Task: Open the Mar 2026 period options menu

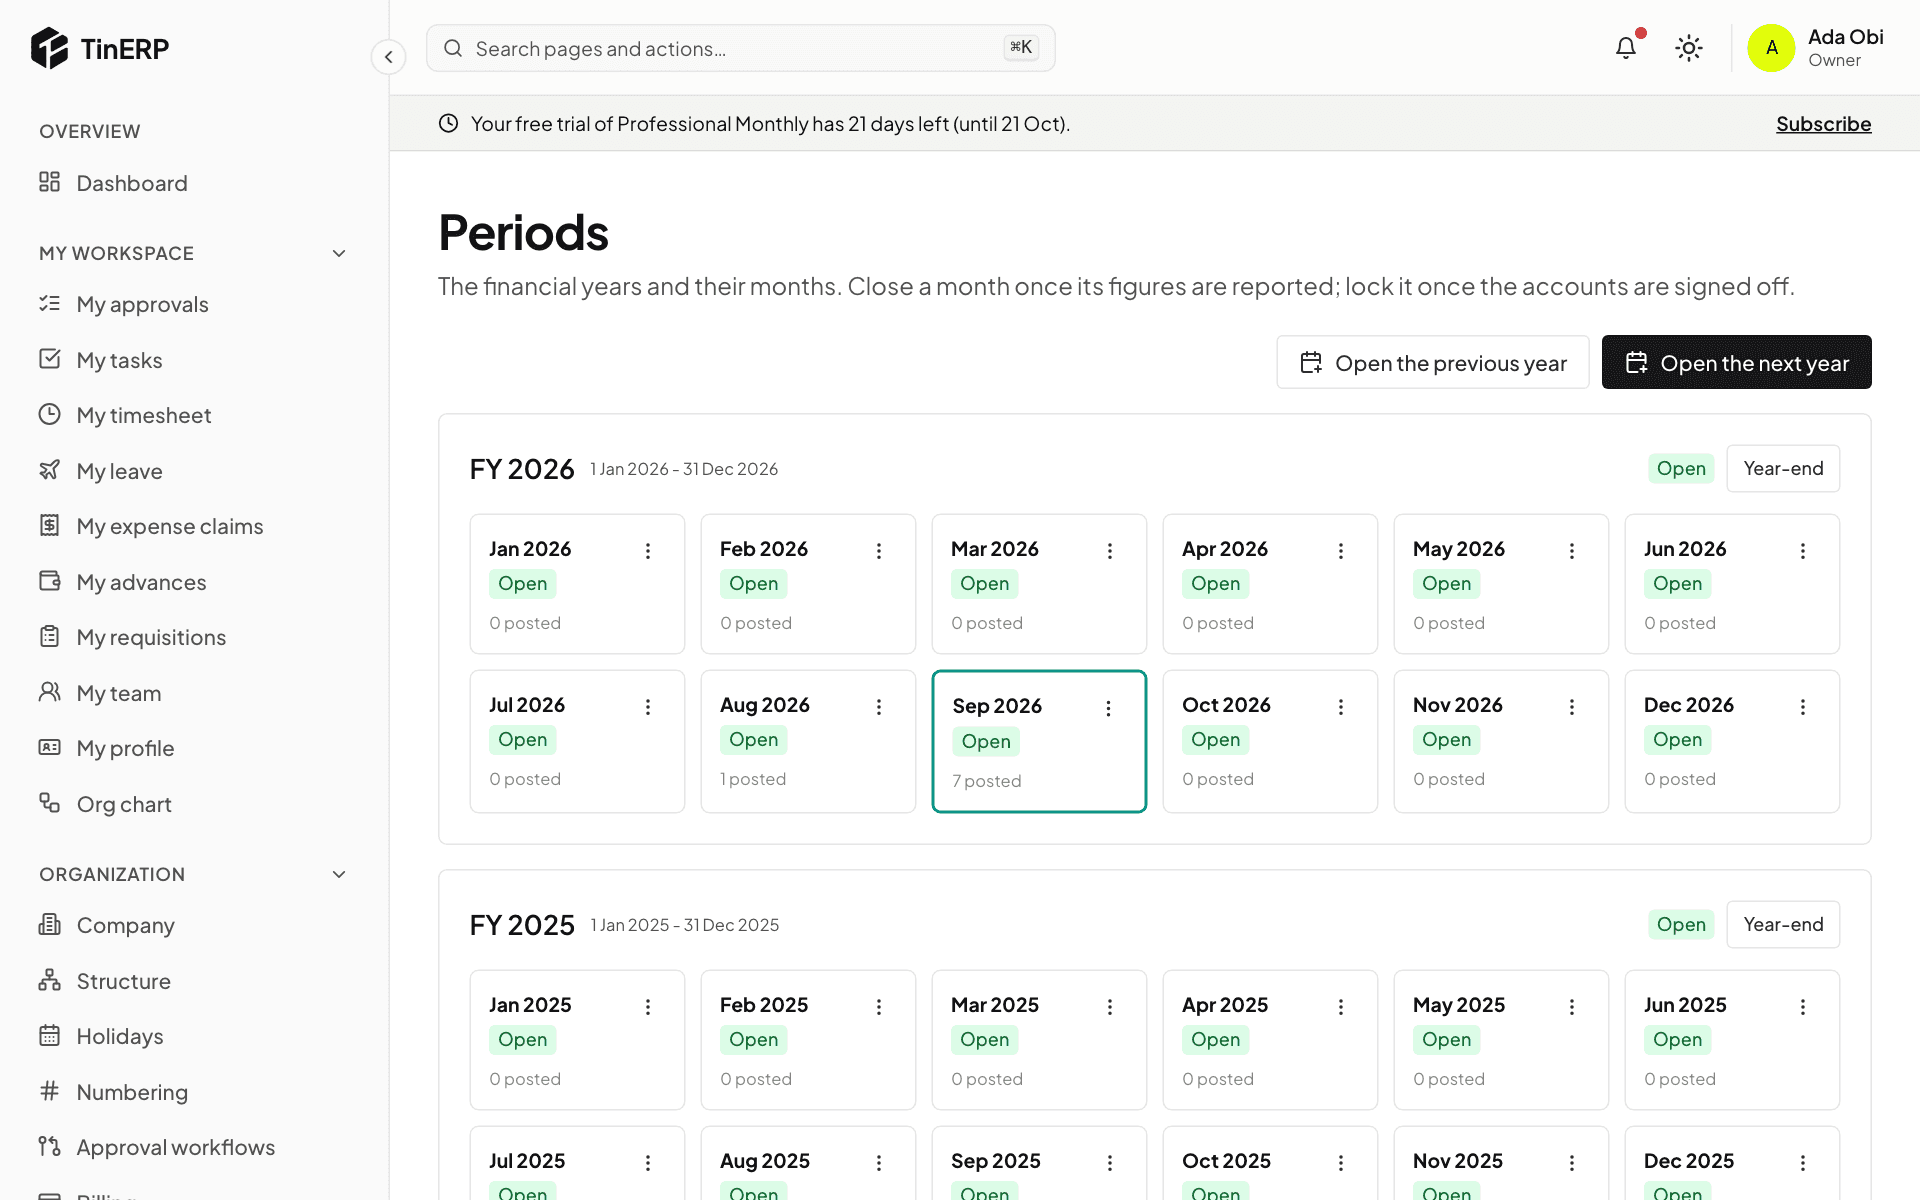Action: tap(1110, 551)
